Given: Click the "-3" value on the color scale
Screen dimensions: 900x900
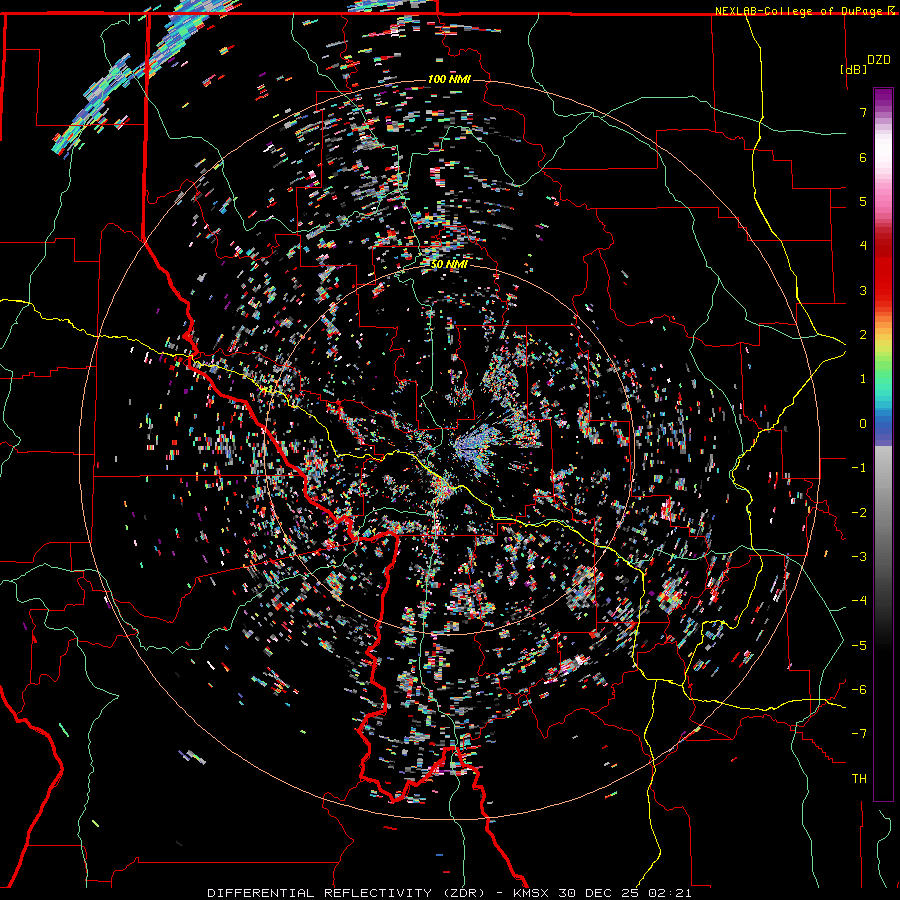Looking at the screenshot, I should [859, 556].
